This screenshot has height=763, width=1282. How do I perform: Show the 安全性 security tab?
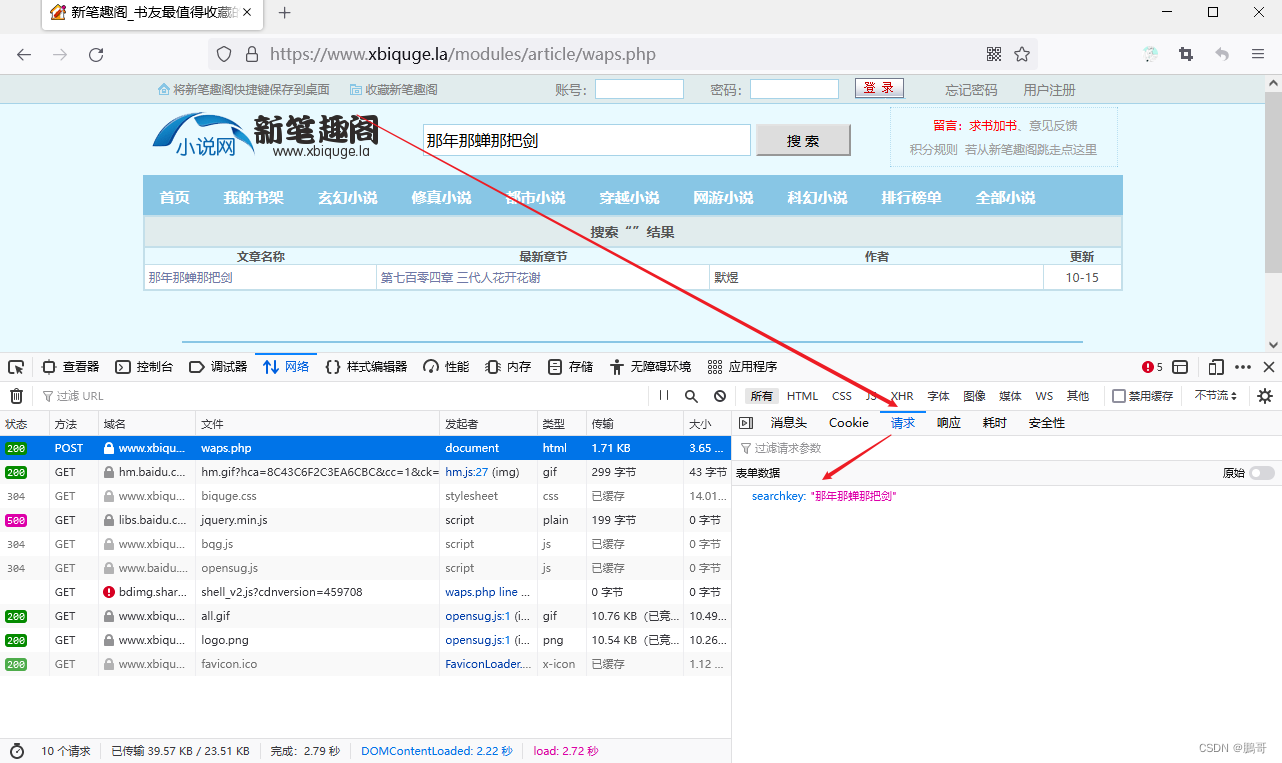coord(1047,423)
